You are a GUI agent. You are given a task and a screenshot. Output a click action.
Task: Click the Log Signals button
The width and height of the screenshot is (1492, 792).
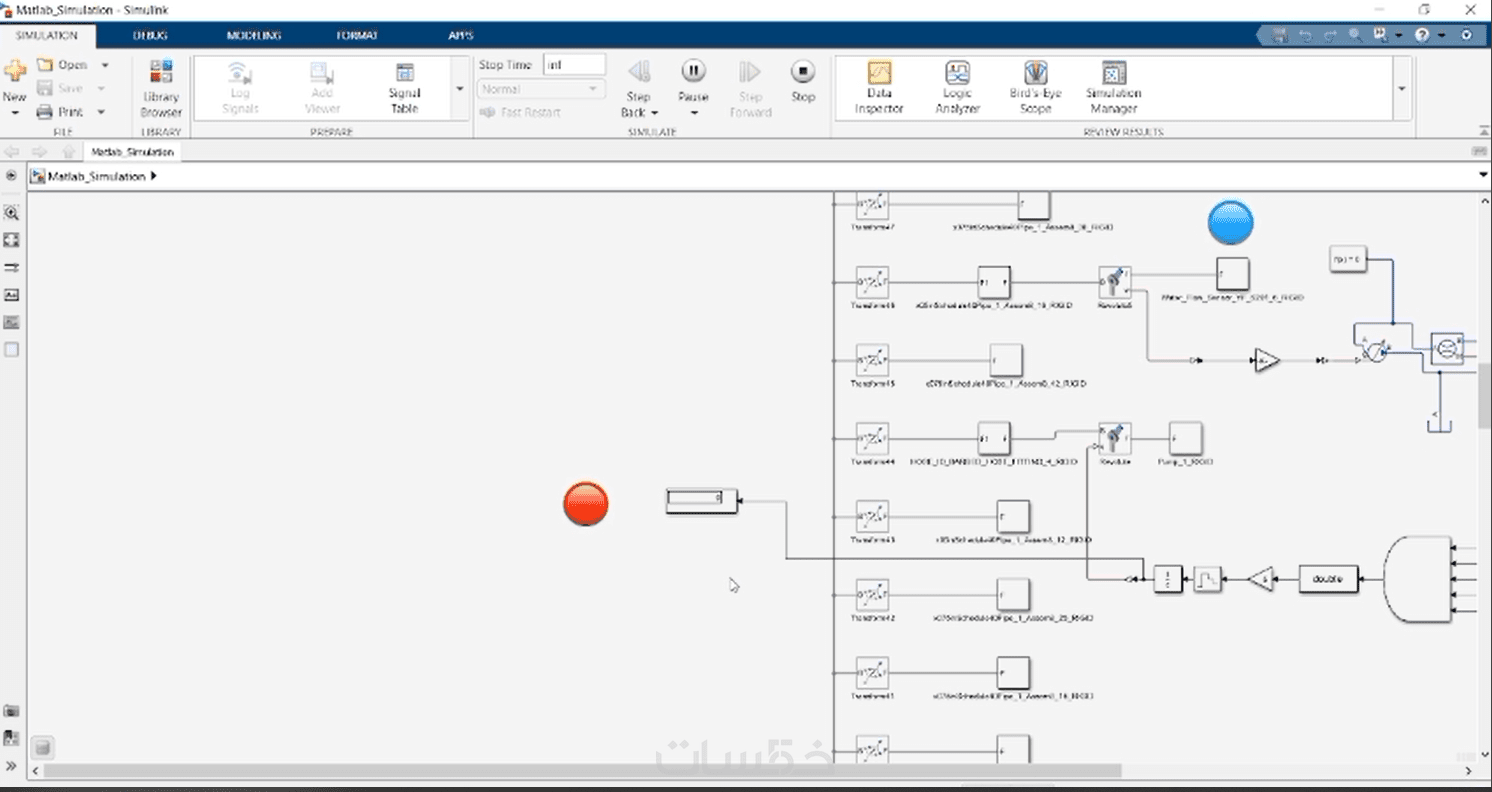[x=240, y=88]
